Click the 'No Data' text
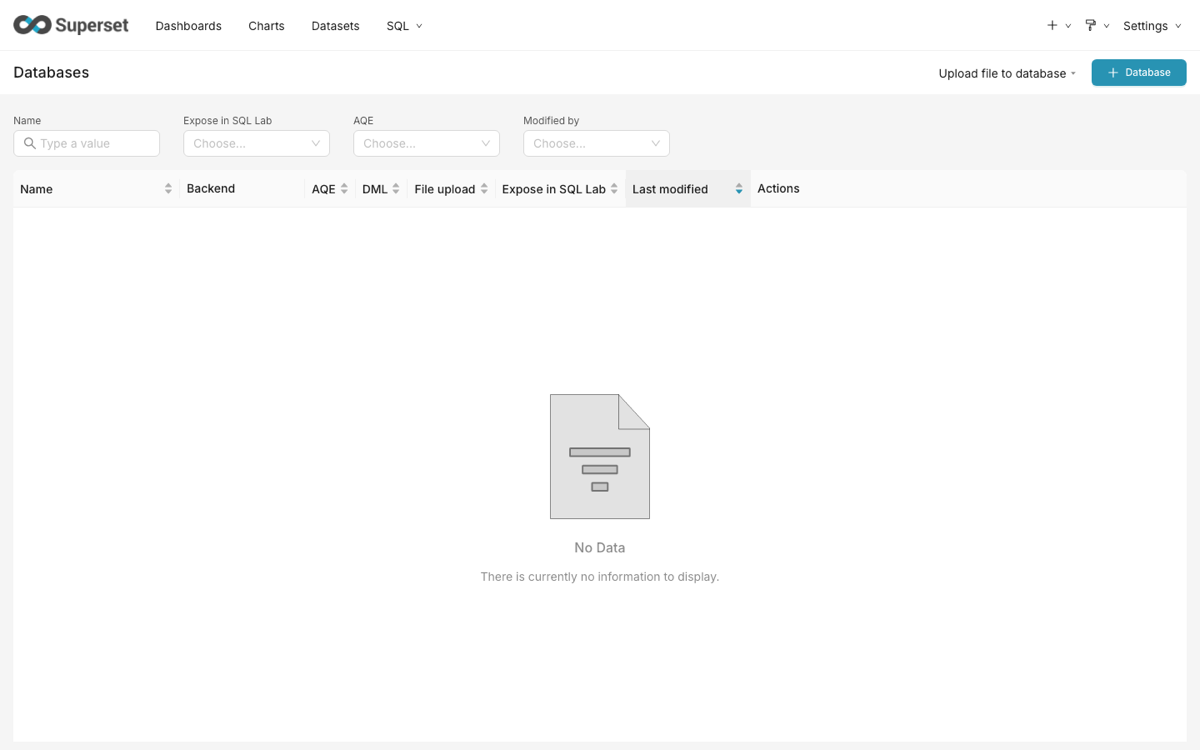 click(x=600, y=548)
